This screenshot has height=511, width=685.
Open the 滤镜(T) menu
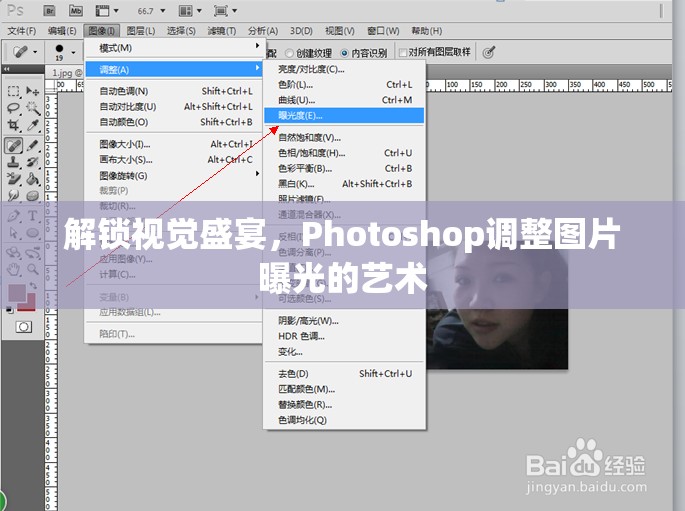(x=221, y=31)
